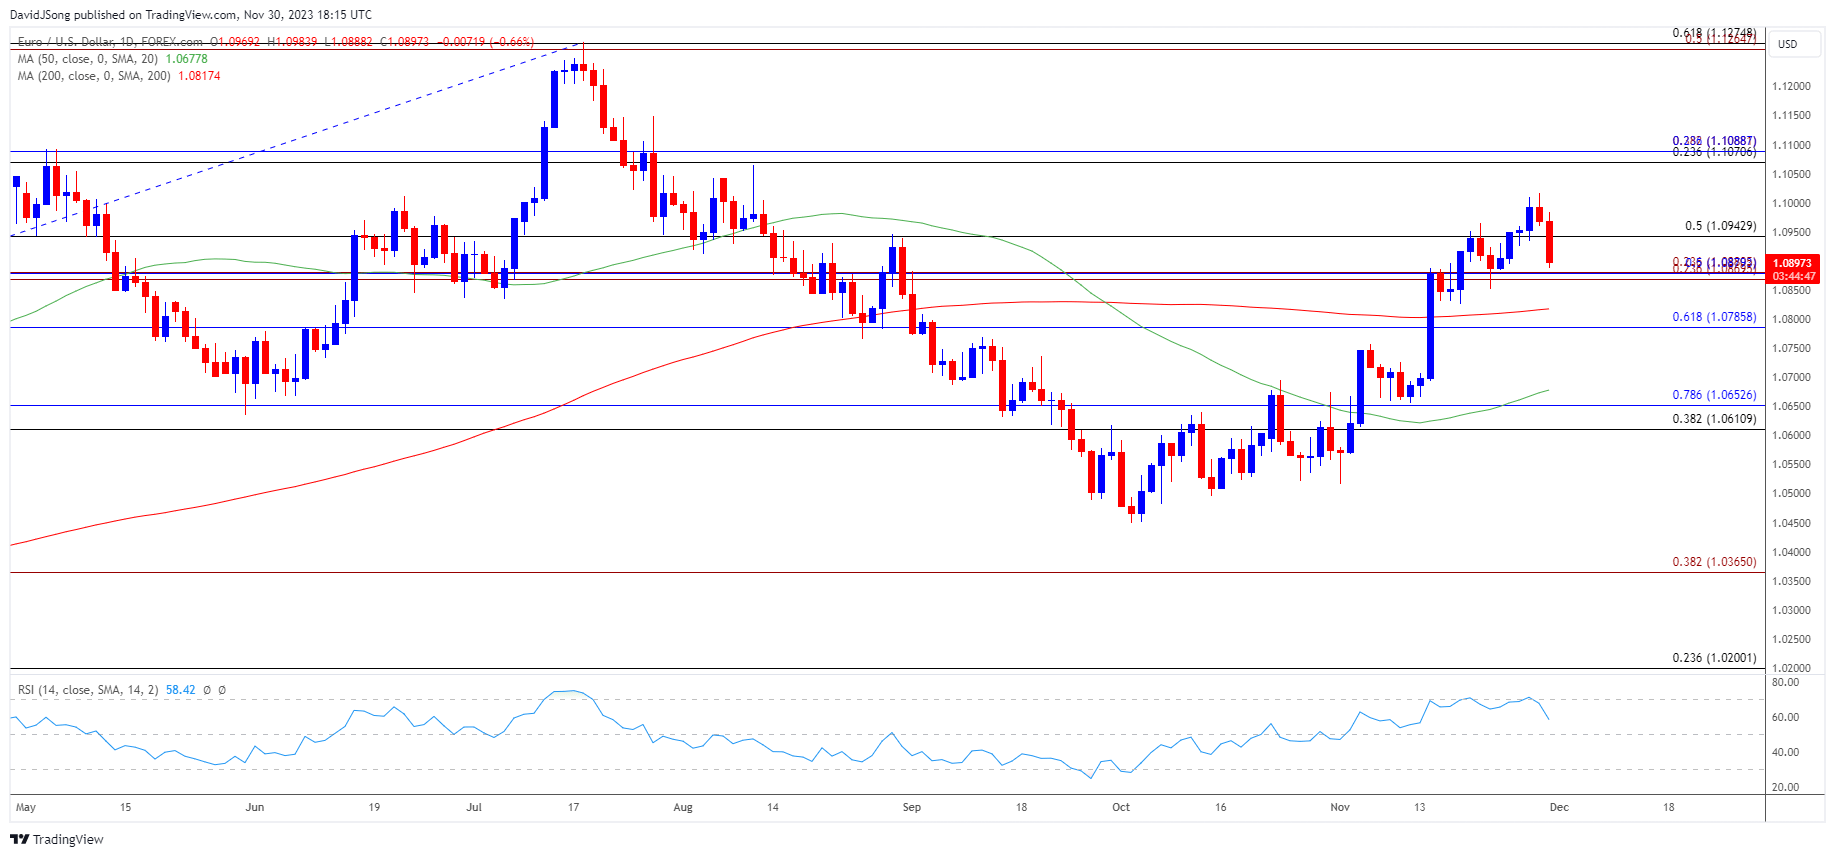Click the Oct date on time axis

click(1121, 807)
